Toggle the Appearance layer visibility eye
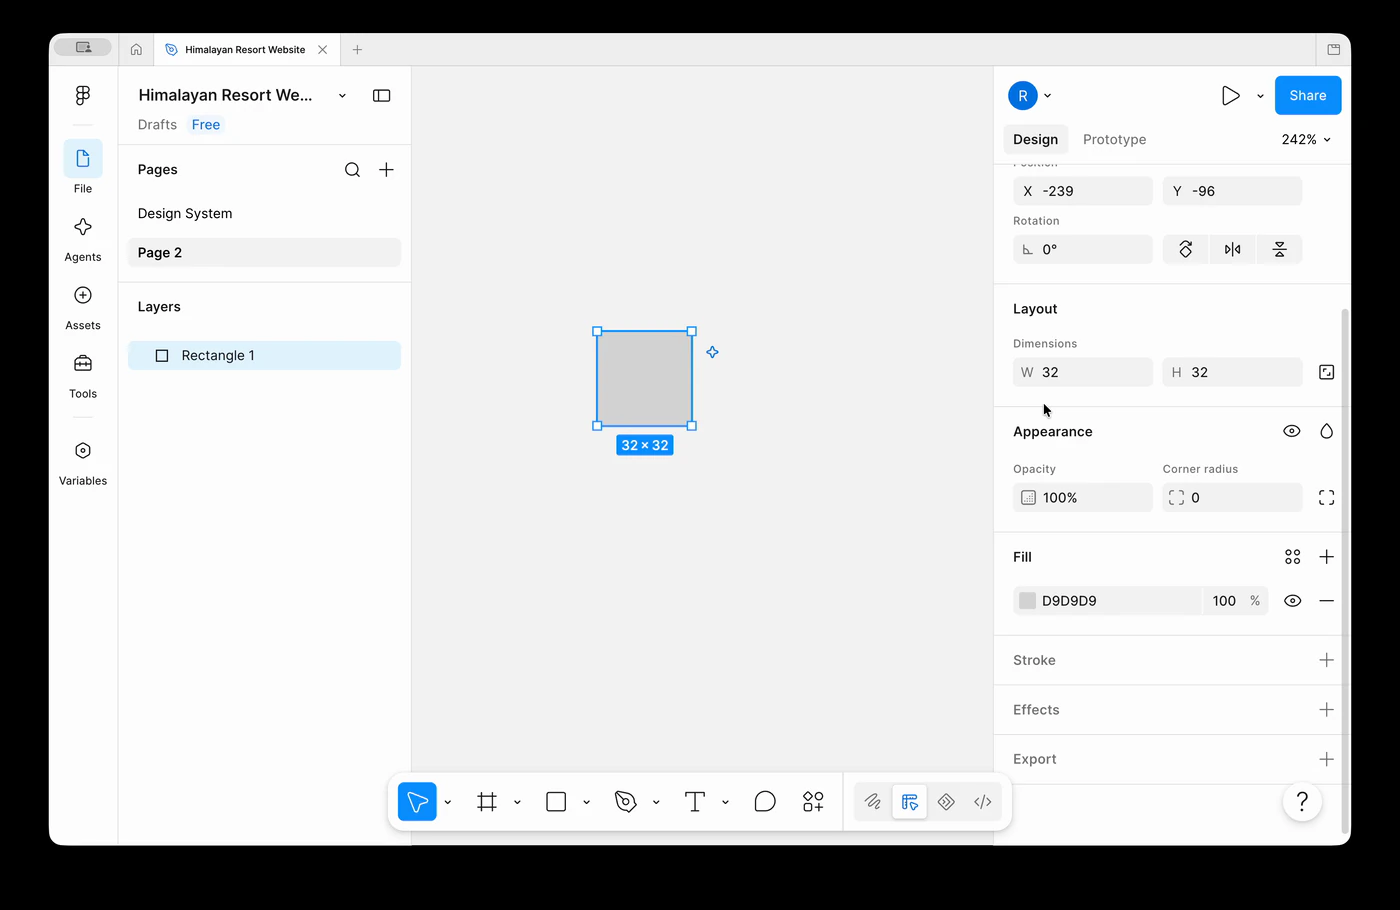 1292,431
